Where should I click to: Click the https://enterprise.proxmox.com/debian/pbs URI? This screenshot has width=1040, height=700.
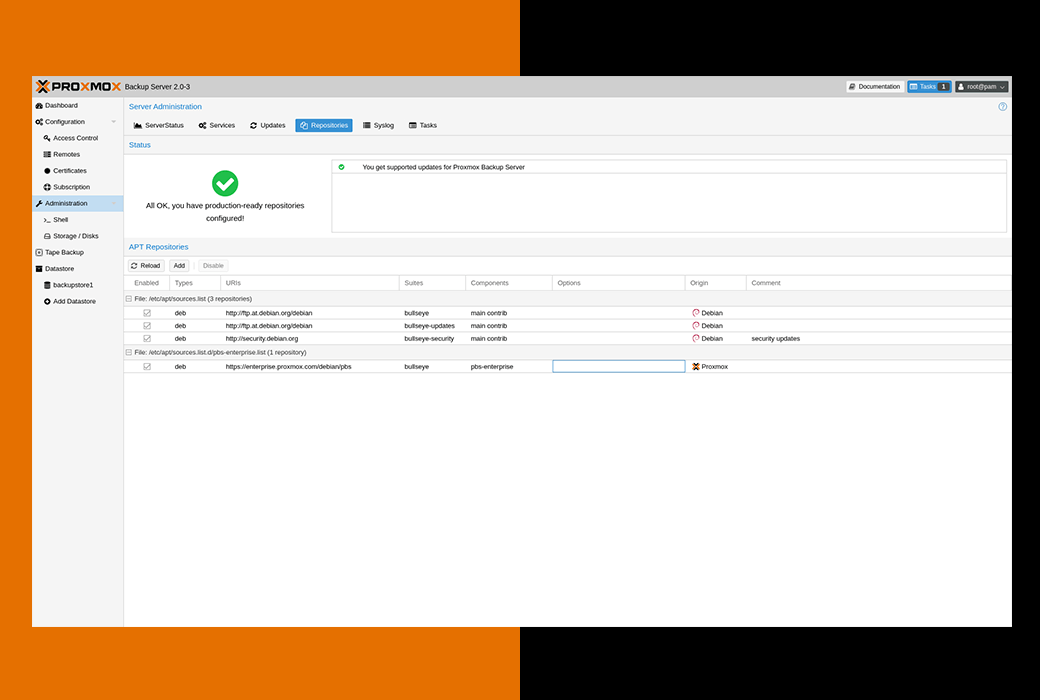tap(289, 366)
